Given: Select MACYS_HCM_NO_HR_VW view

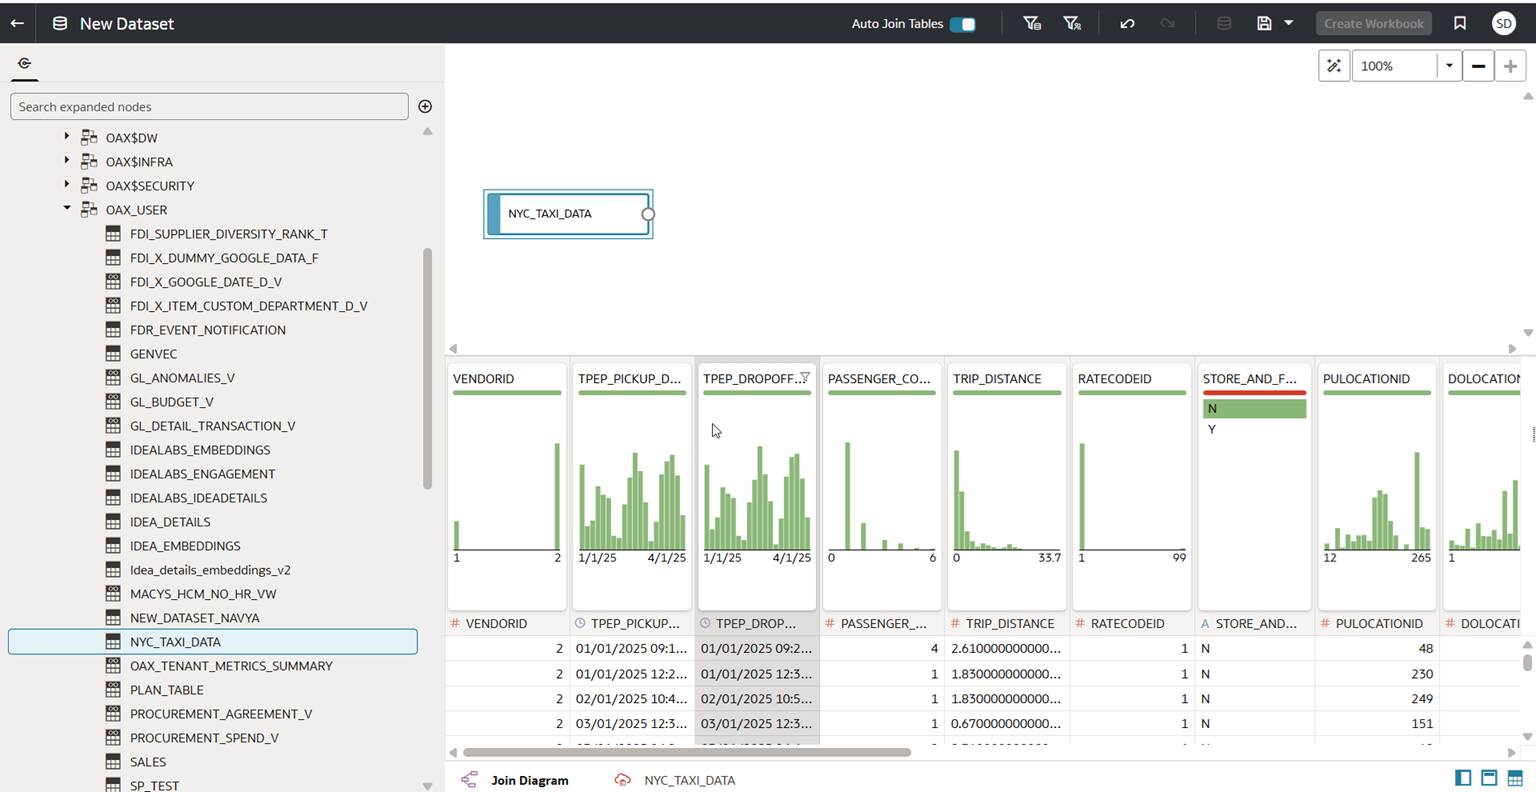Looking at the screenshot, I should [203, 594].
